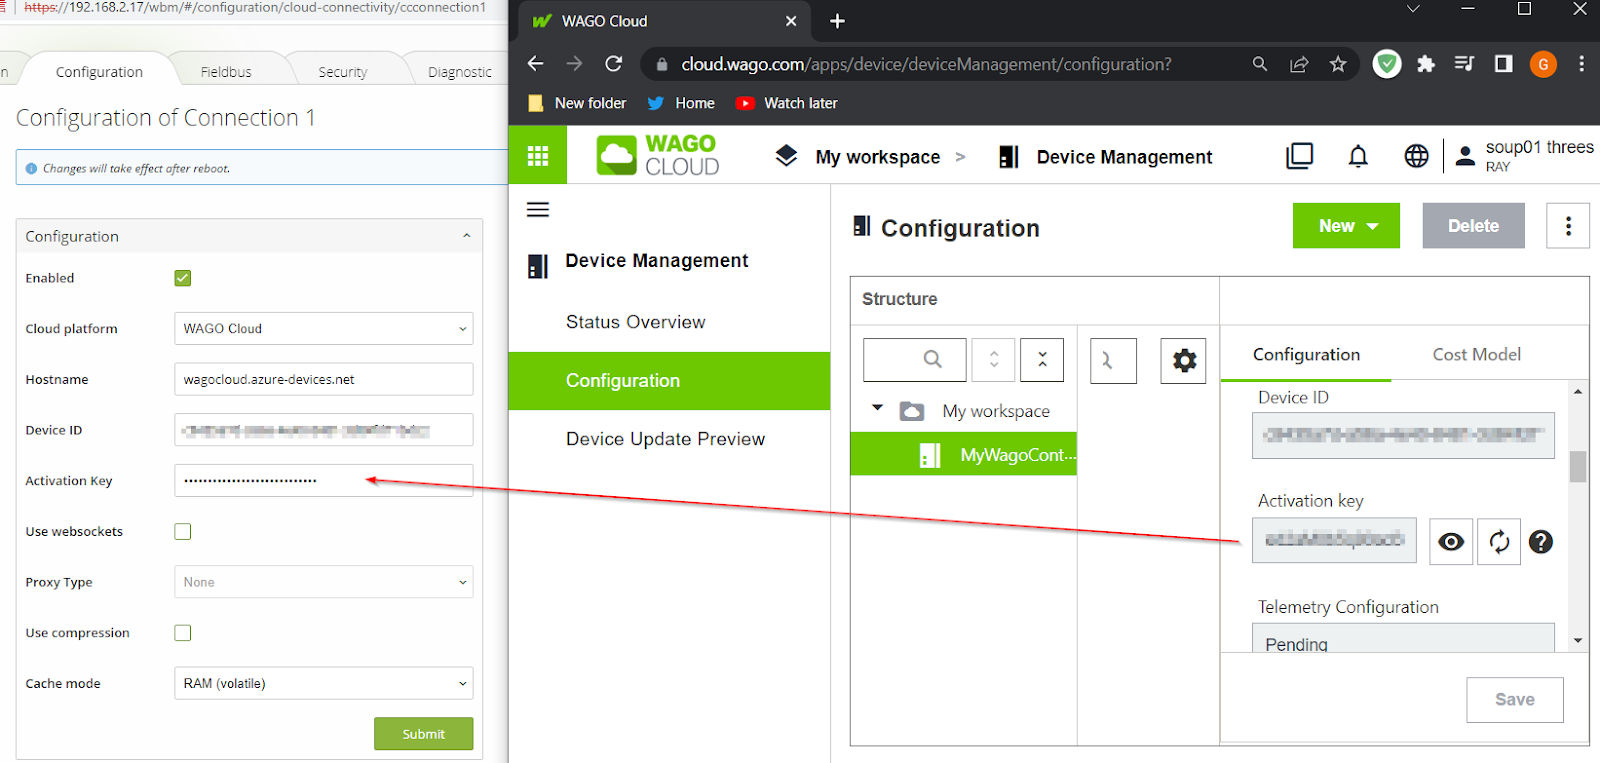Collapse all structure nodes
Viewport: 1600px width, 763px height.
click(x=1042, y=359)
